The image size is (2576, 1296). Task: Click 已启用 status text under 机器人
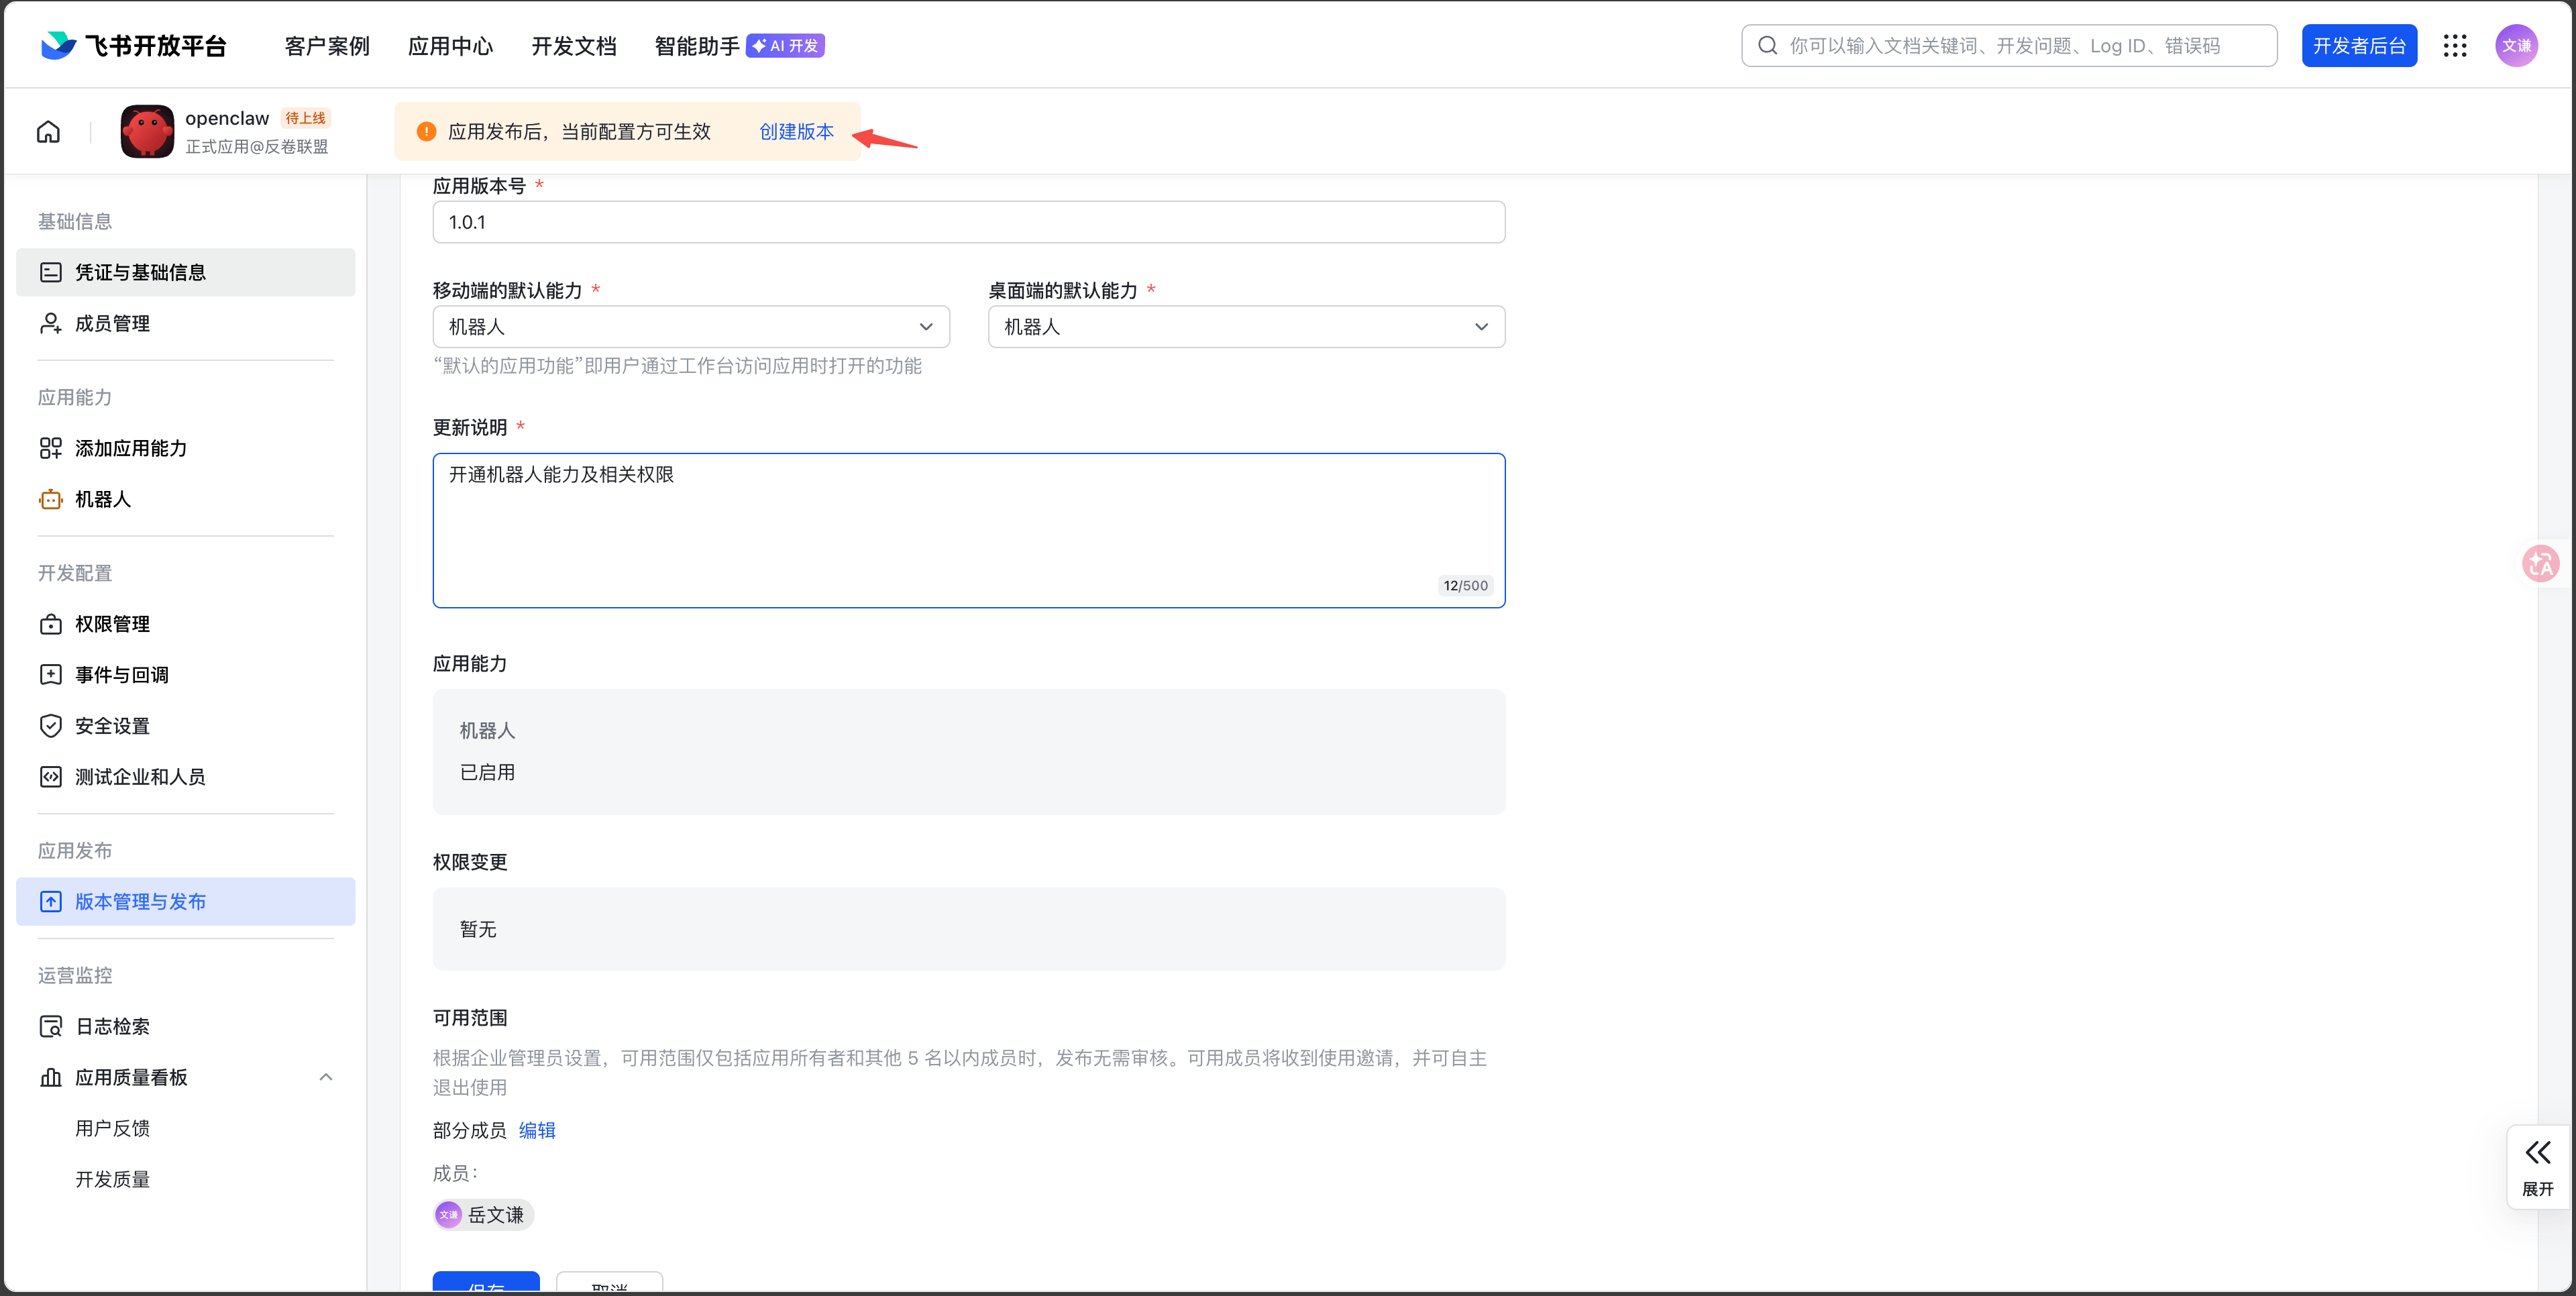487,772
